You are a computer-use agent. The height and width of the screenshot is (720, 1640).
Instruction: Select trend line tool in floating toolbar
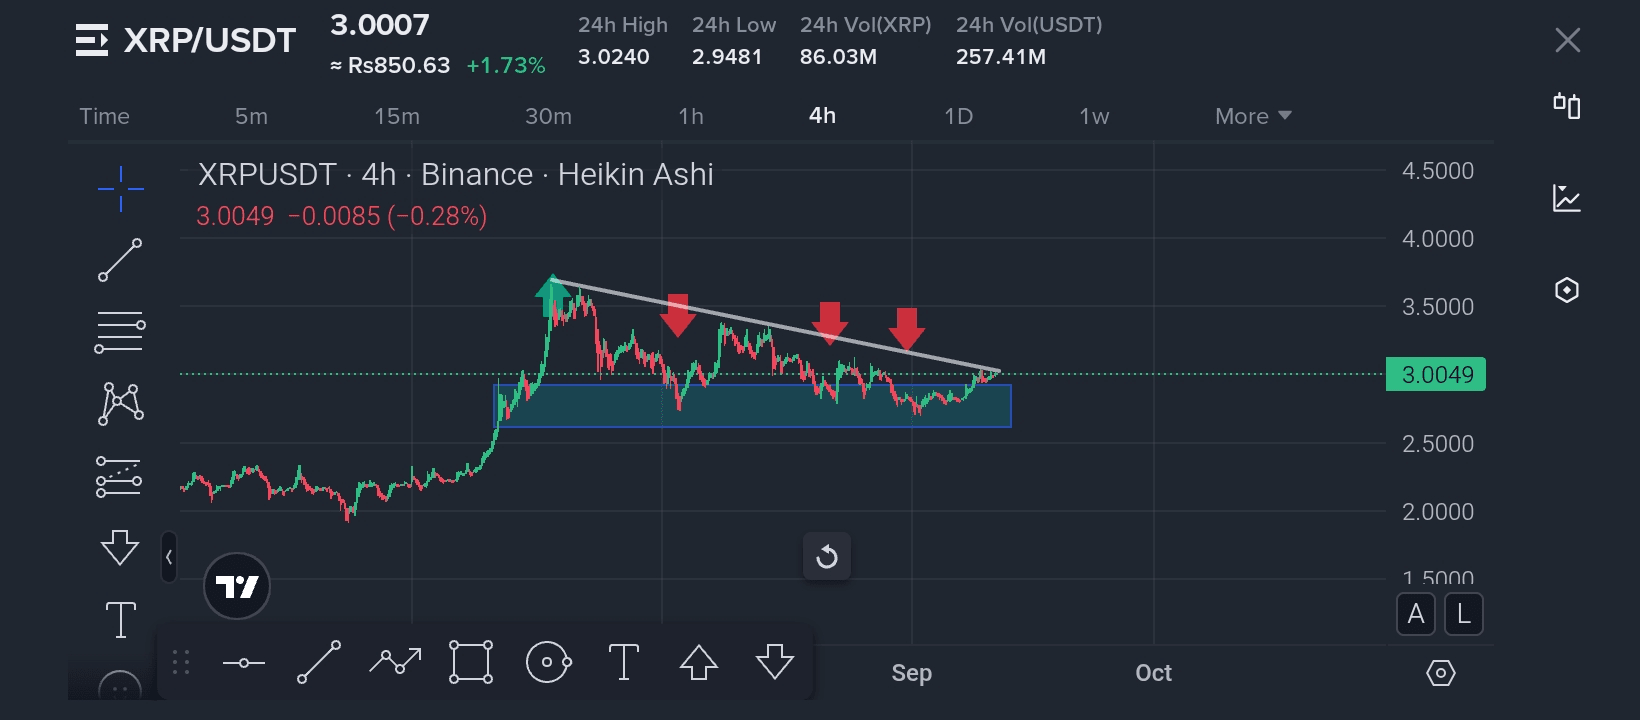(x=319, y=662)
